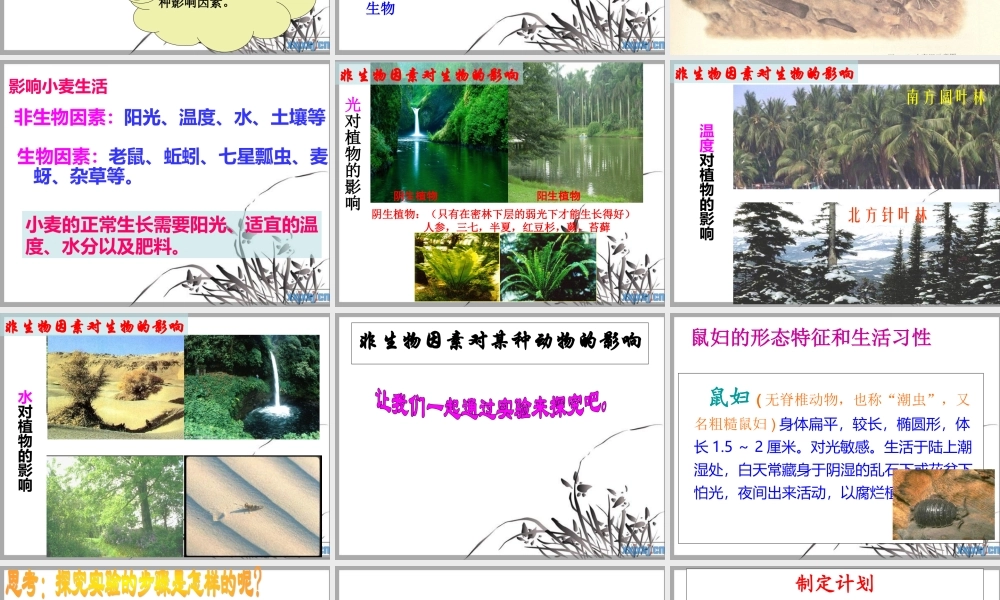Open the slide titled 制定计划
Viewport: 1000px width, 600px height.
coord(834,583)
